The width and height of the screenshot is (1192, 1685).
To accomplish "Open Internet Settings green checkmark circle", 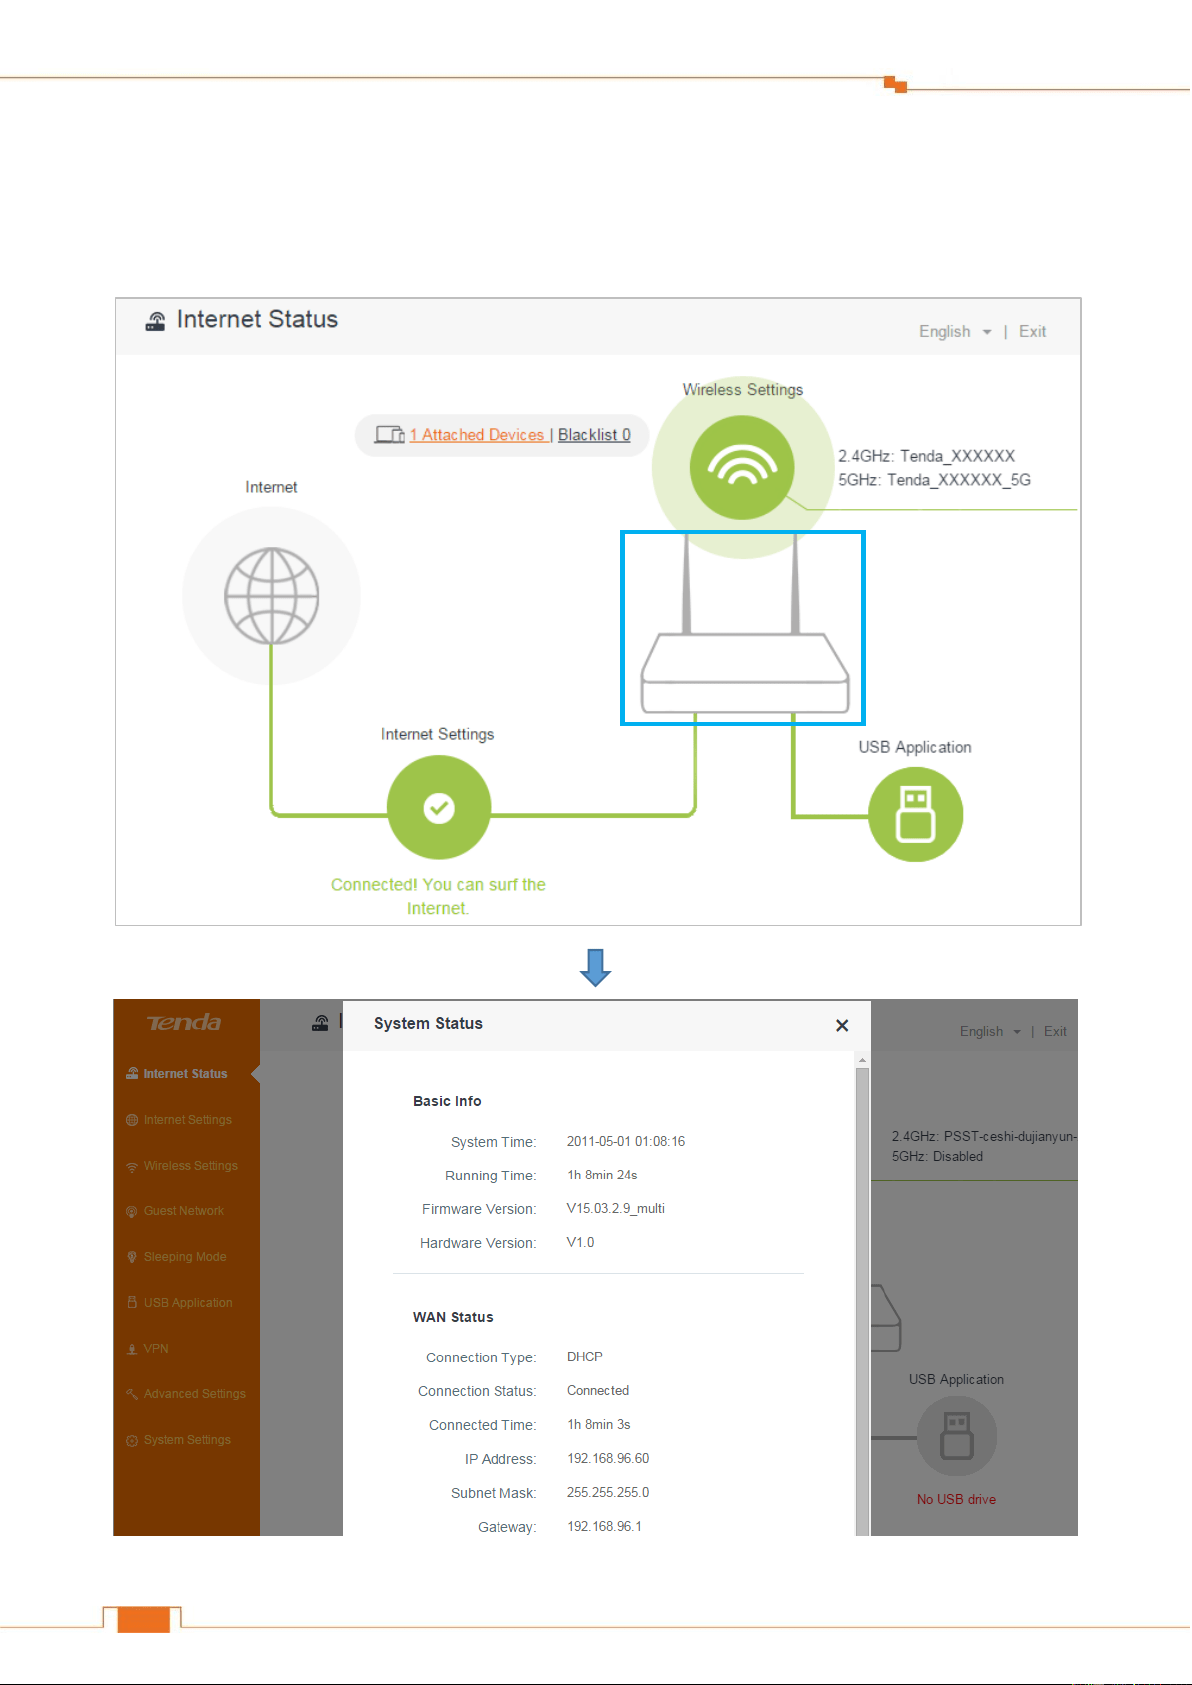I will (x=439, y=807).
